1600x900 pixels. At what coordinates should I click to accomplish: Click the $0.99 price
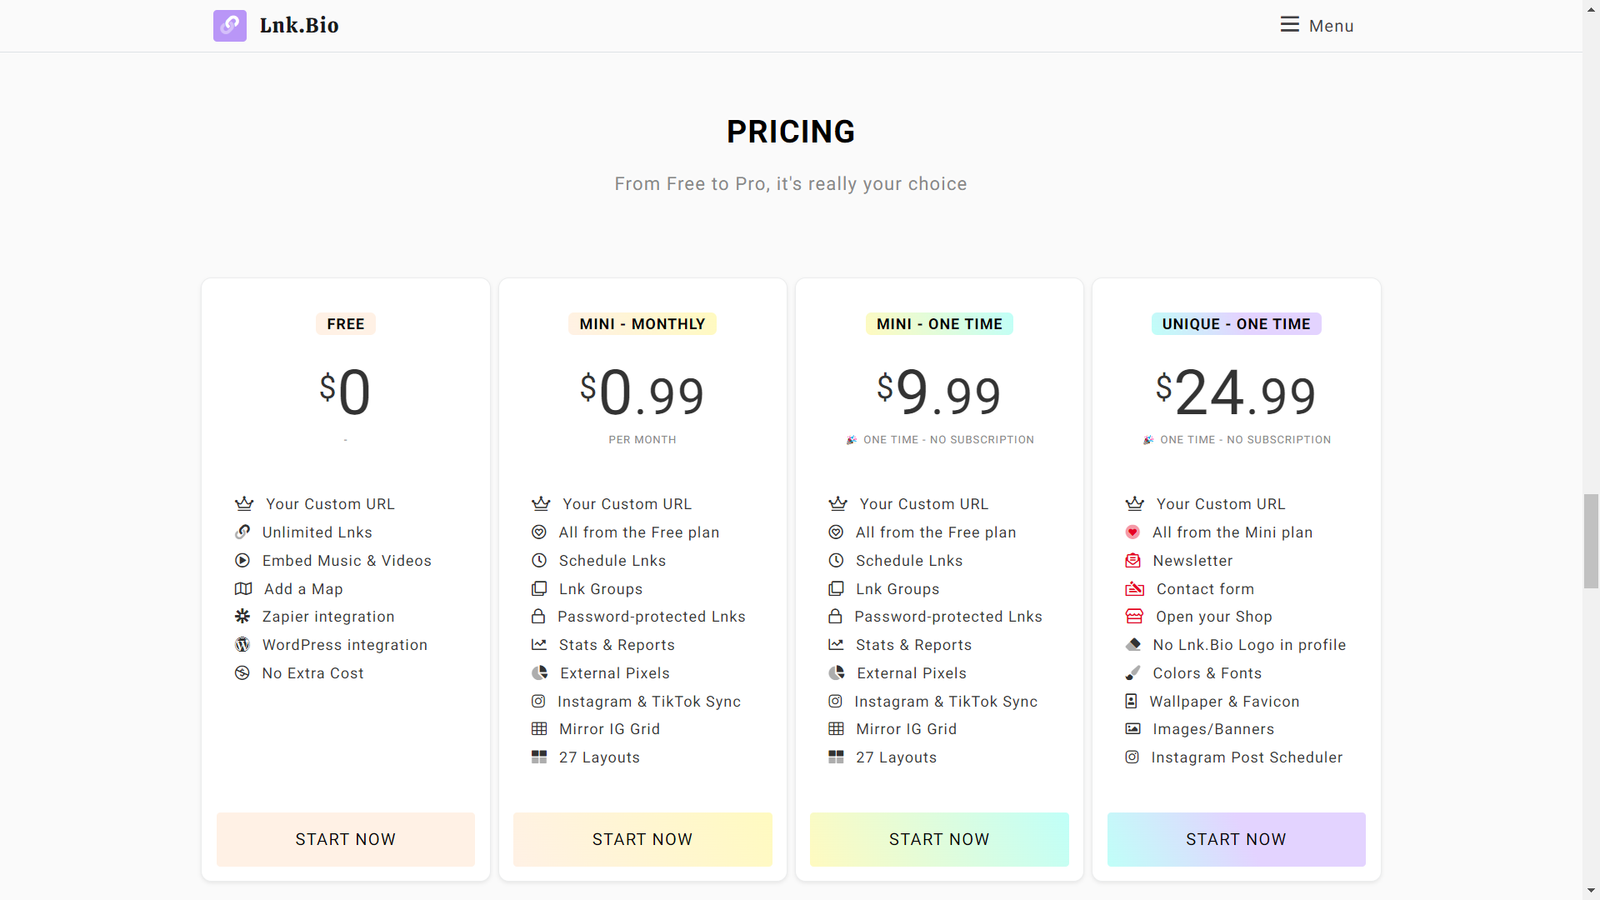pos(642,392)
